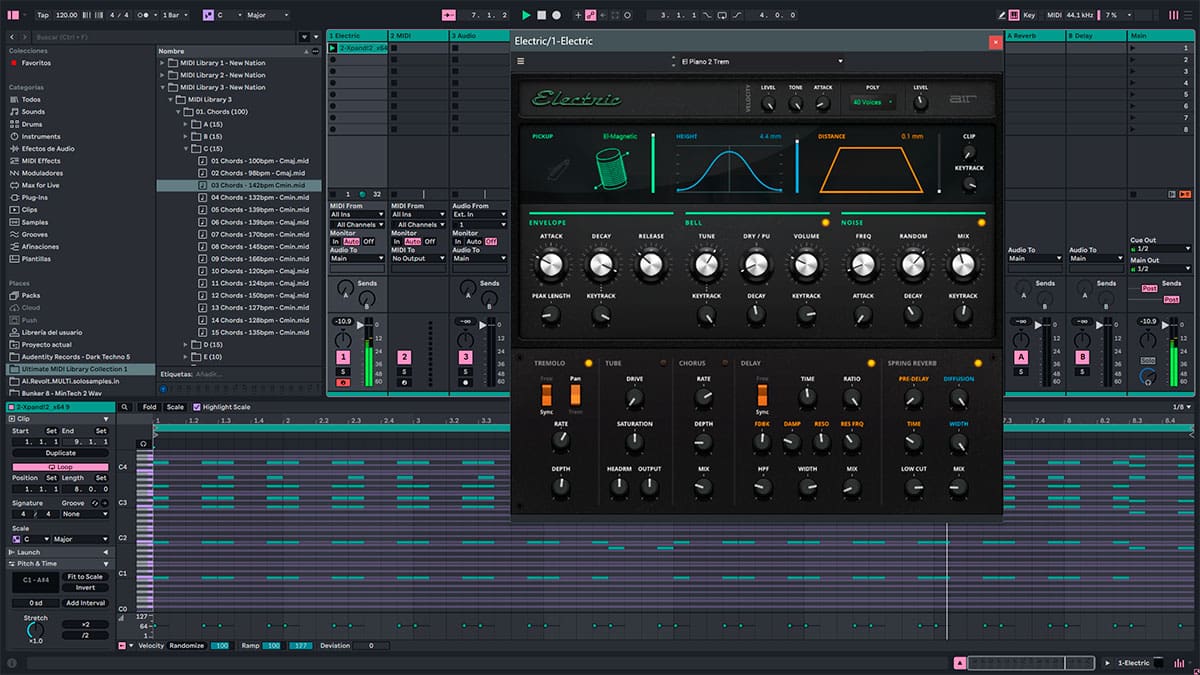Open the Electric plugin hamburger menu
The image size is (1200, 675).
[520, 61]
